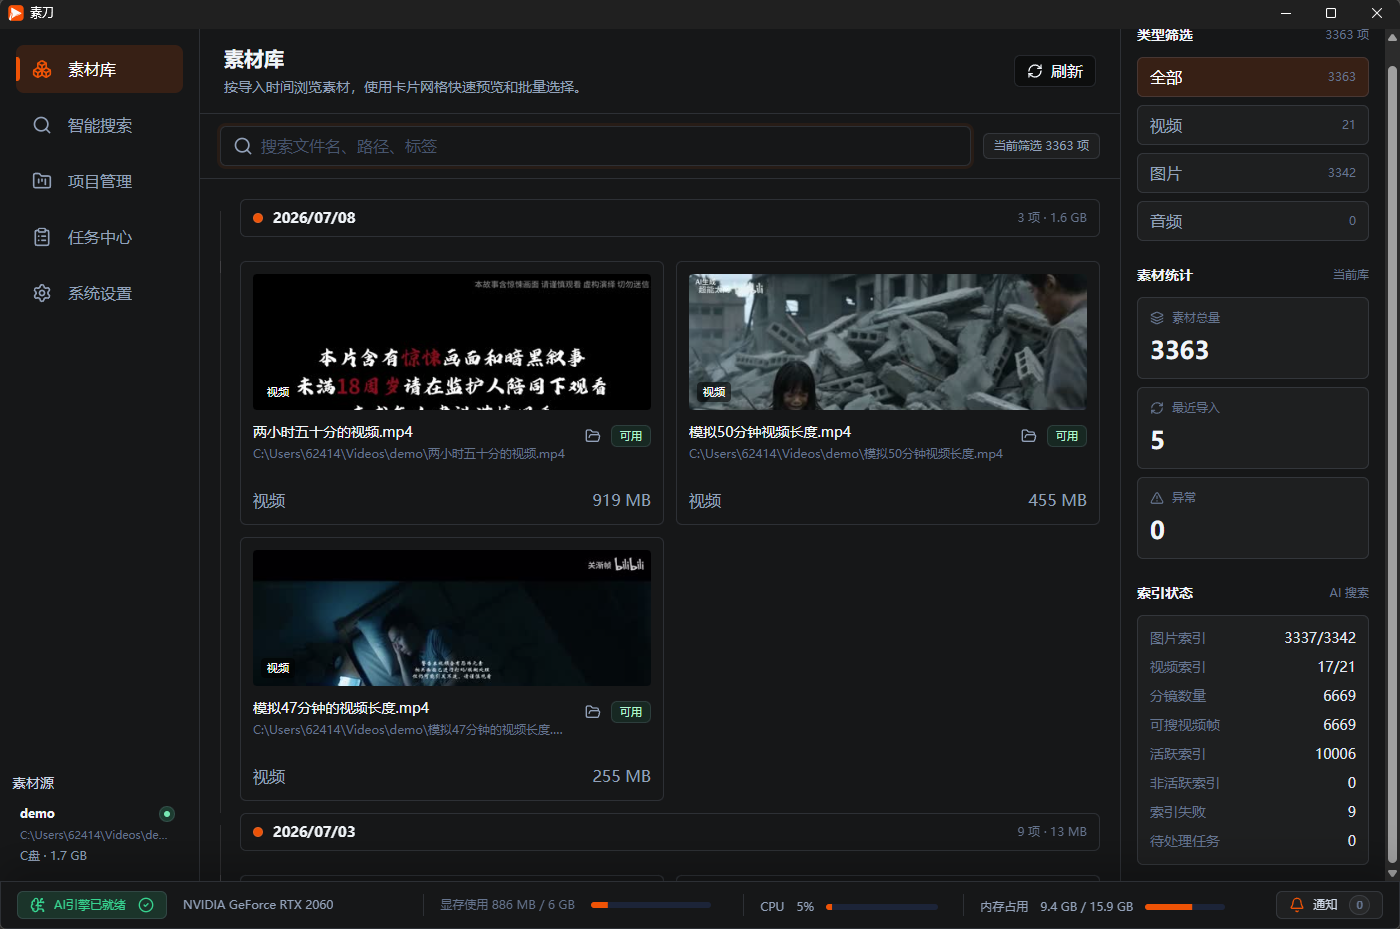Screen dimensions: 1400x929
Task: Open thumbnail of 模拟47分钟的视频长度.mp4
Action: click(452, 618)
